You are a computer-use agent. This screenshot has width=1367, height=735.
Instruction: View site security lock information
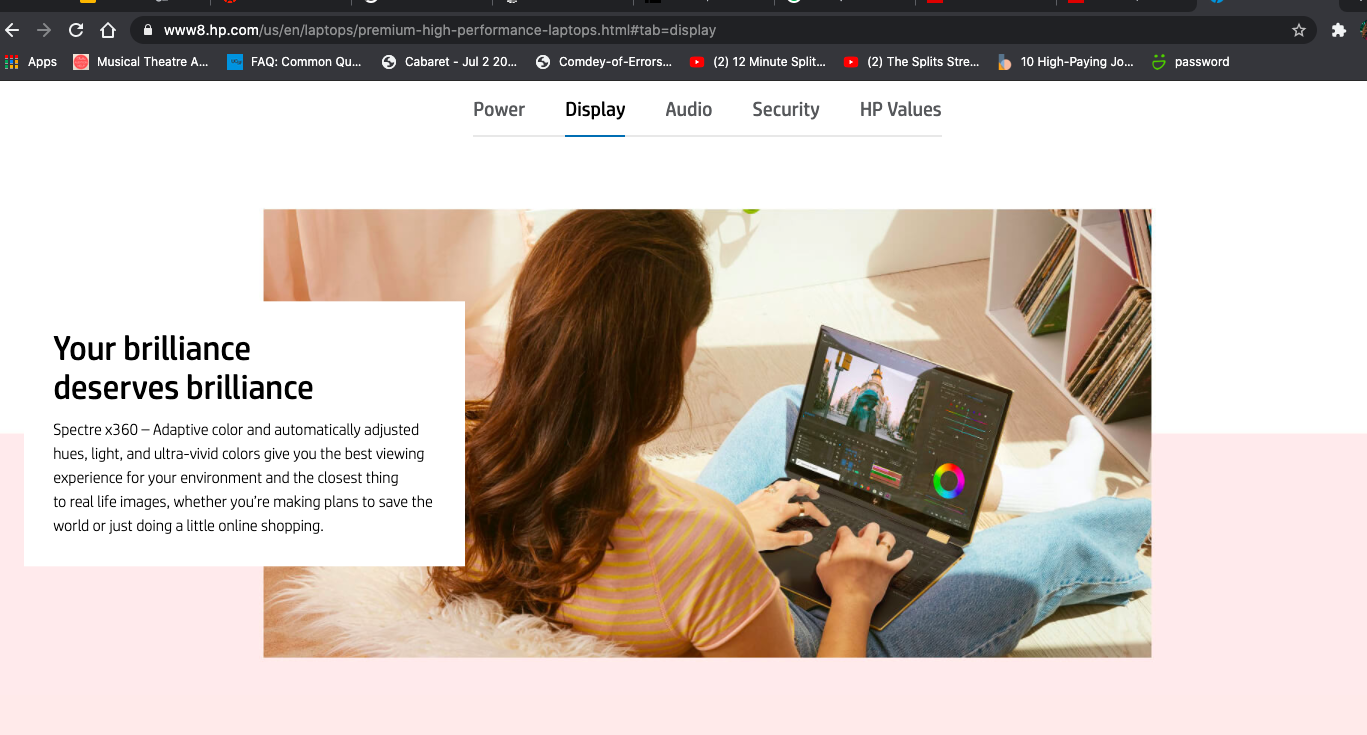click(x=148, y=30)
